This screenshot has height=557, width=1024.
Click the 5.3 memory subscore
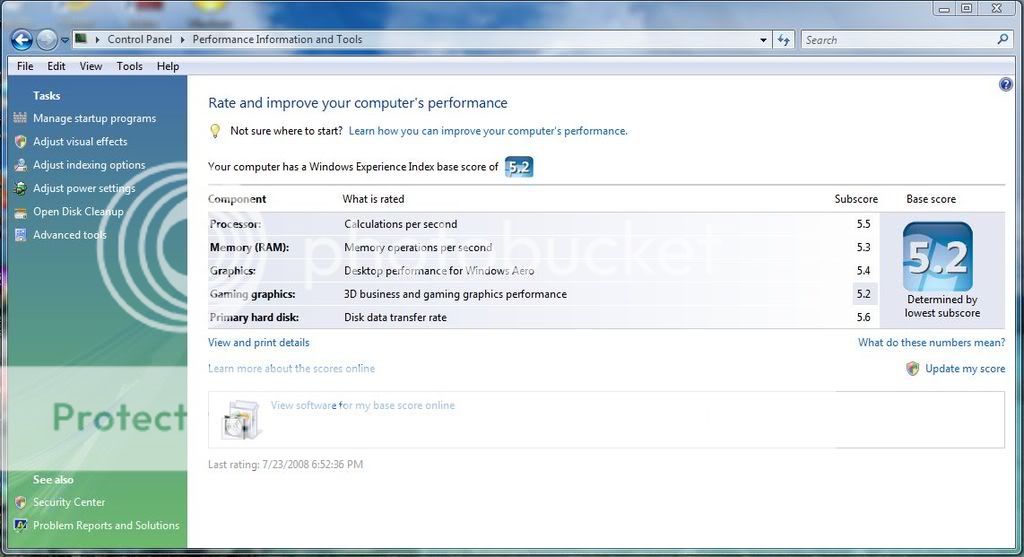(x=863, y=247)
